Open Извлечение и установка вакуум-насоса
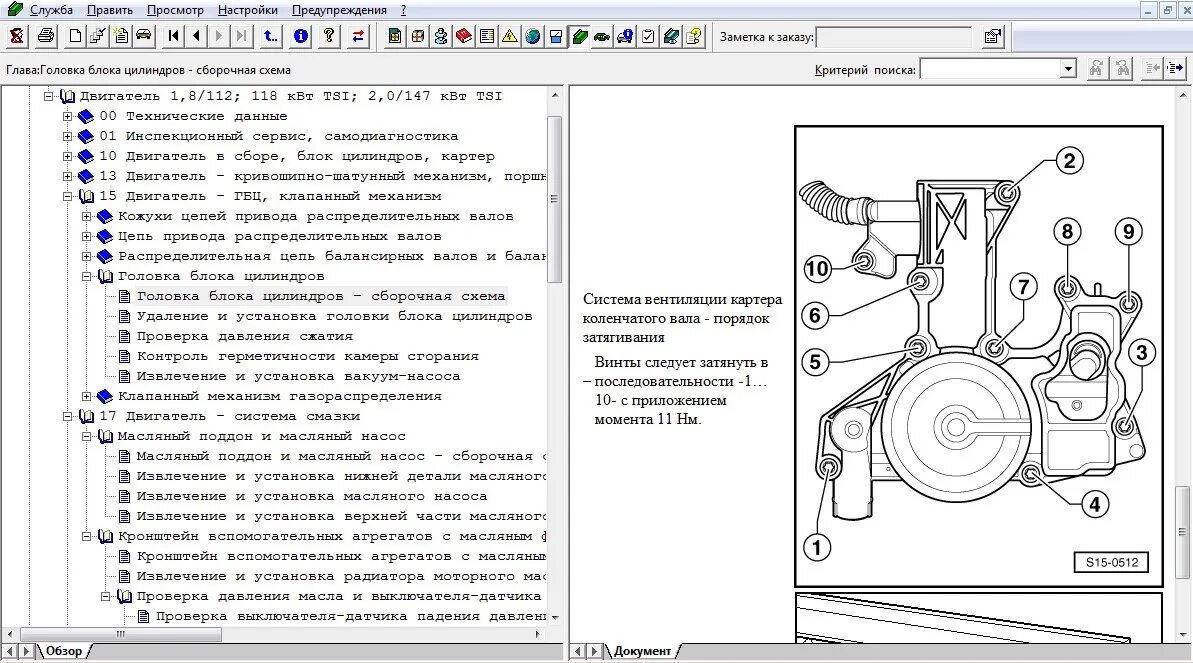Viewport: 1193px width, 663px height. click(298, 376)
